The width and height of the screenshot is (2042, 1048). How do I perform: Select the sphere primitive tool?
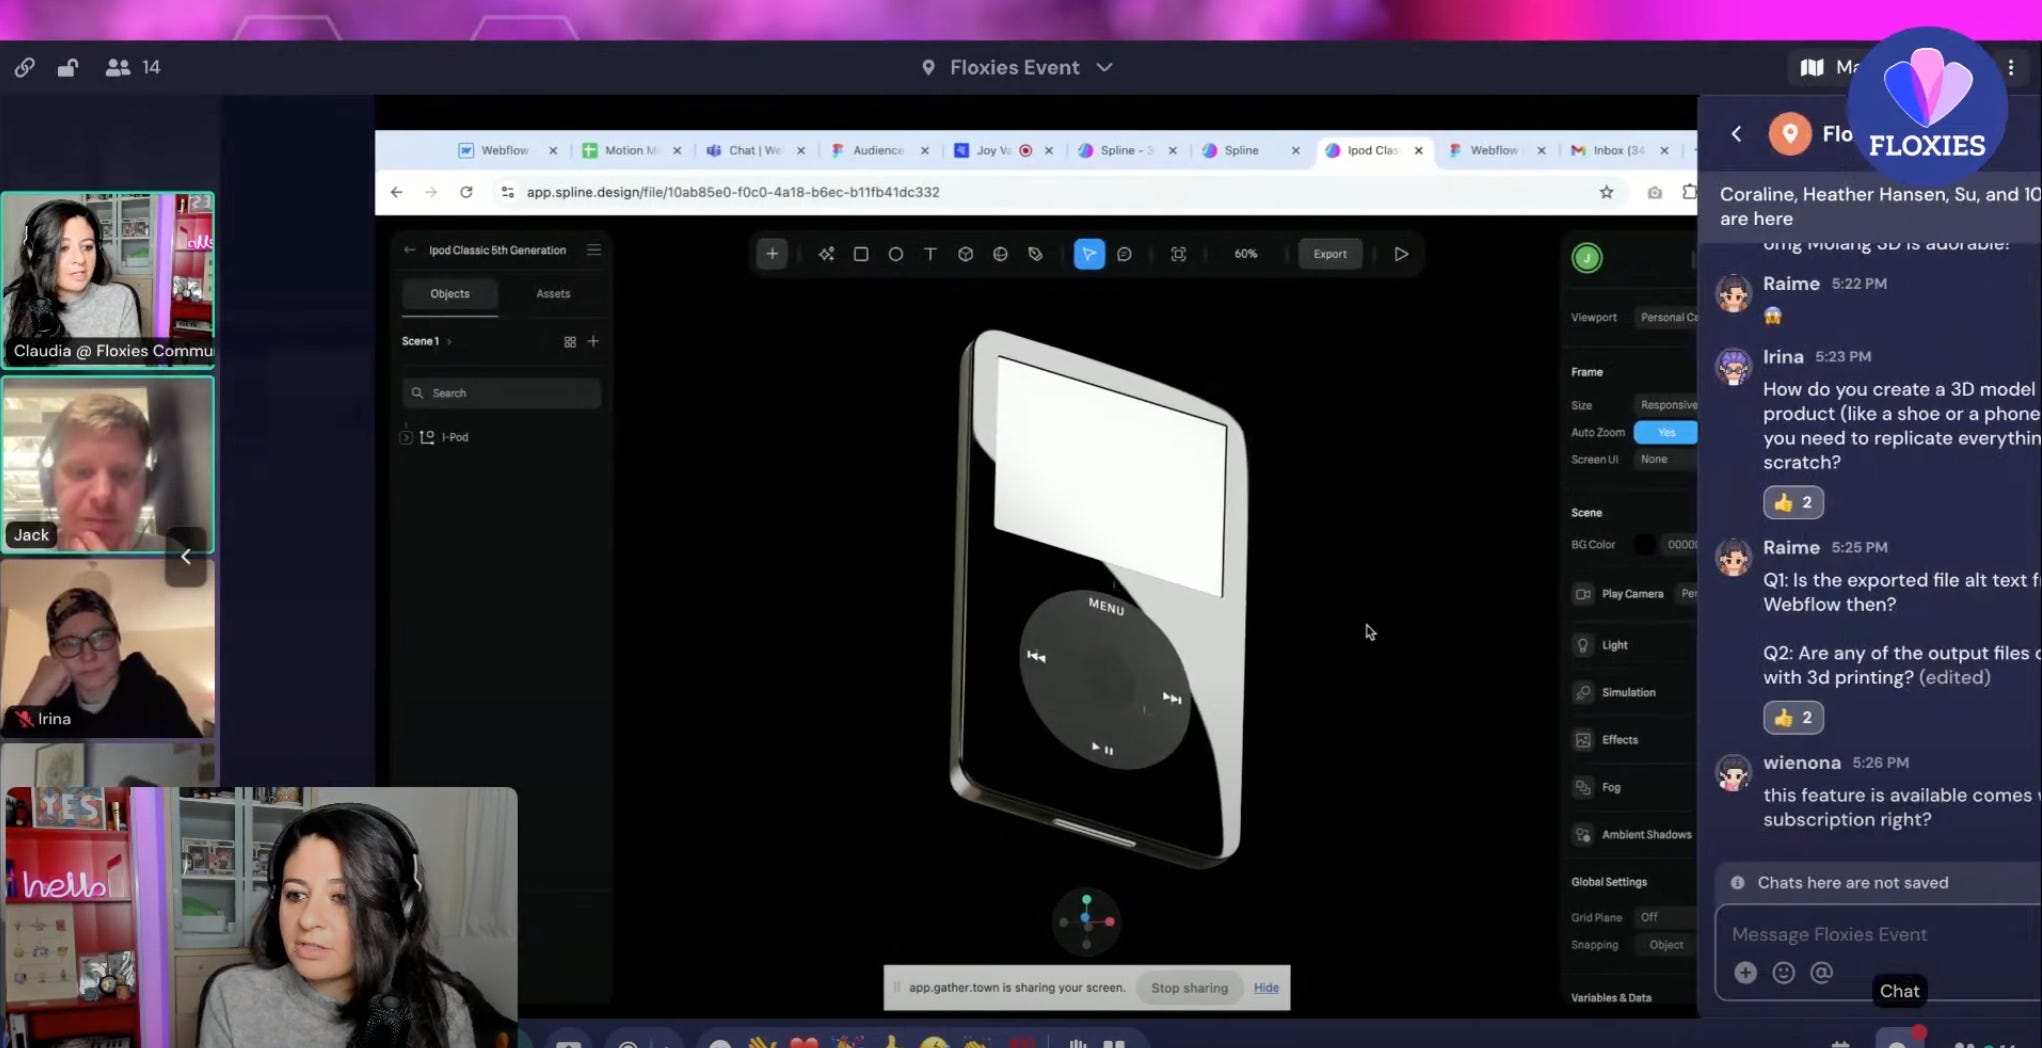tap(1000, 254)
